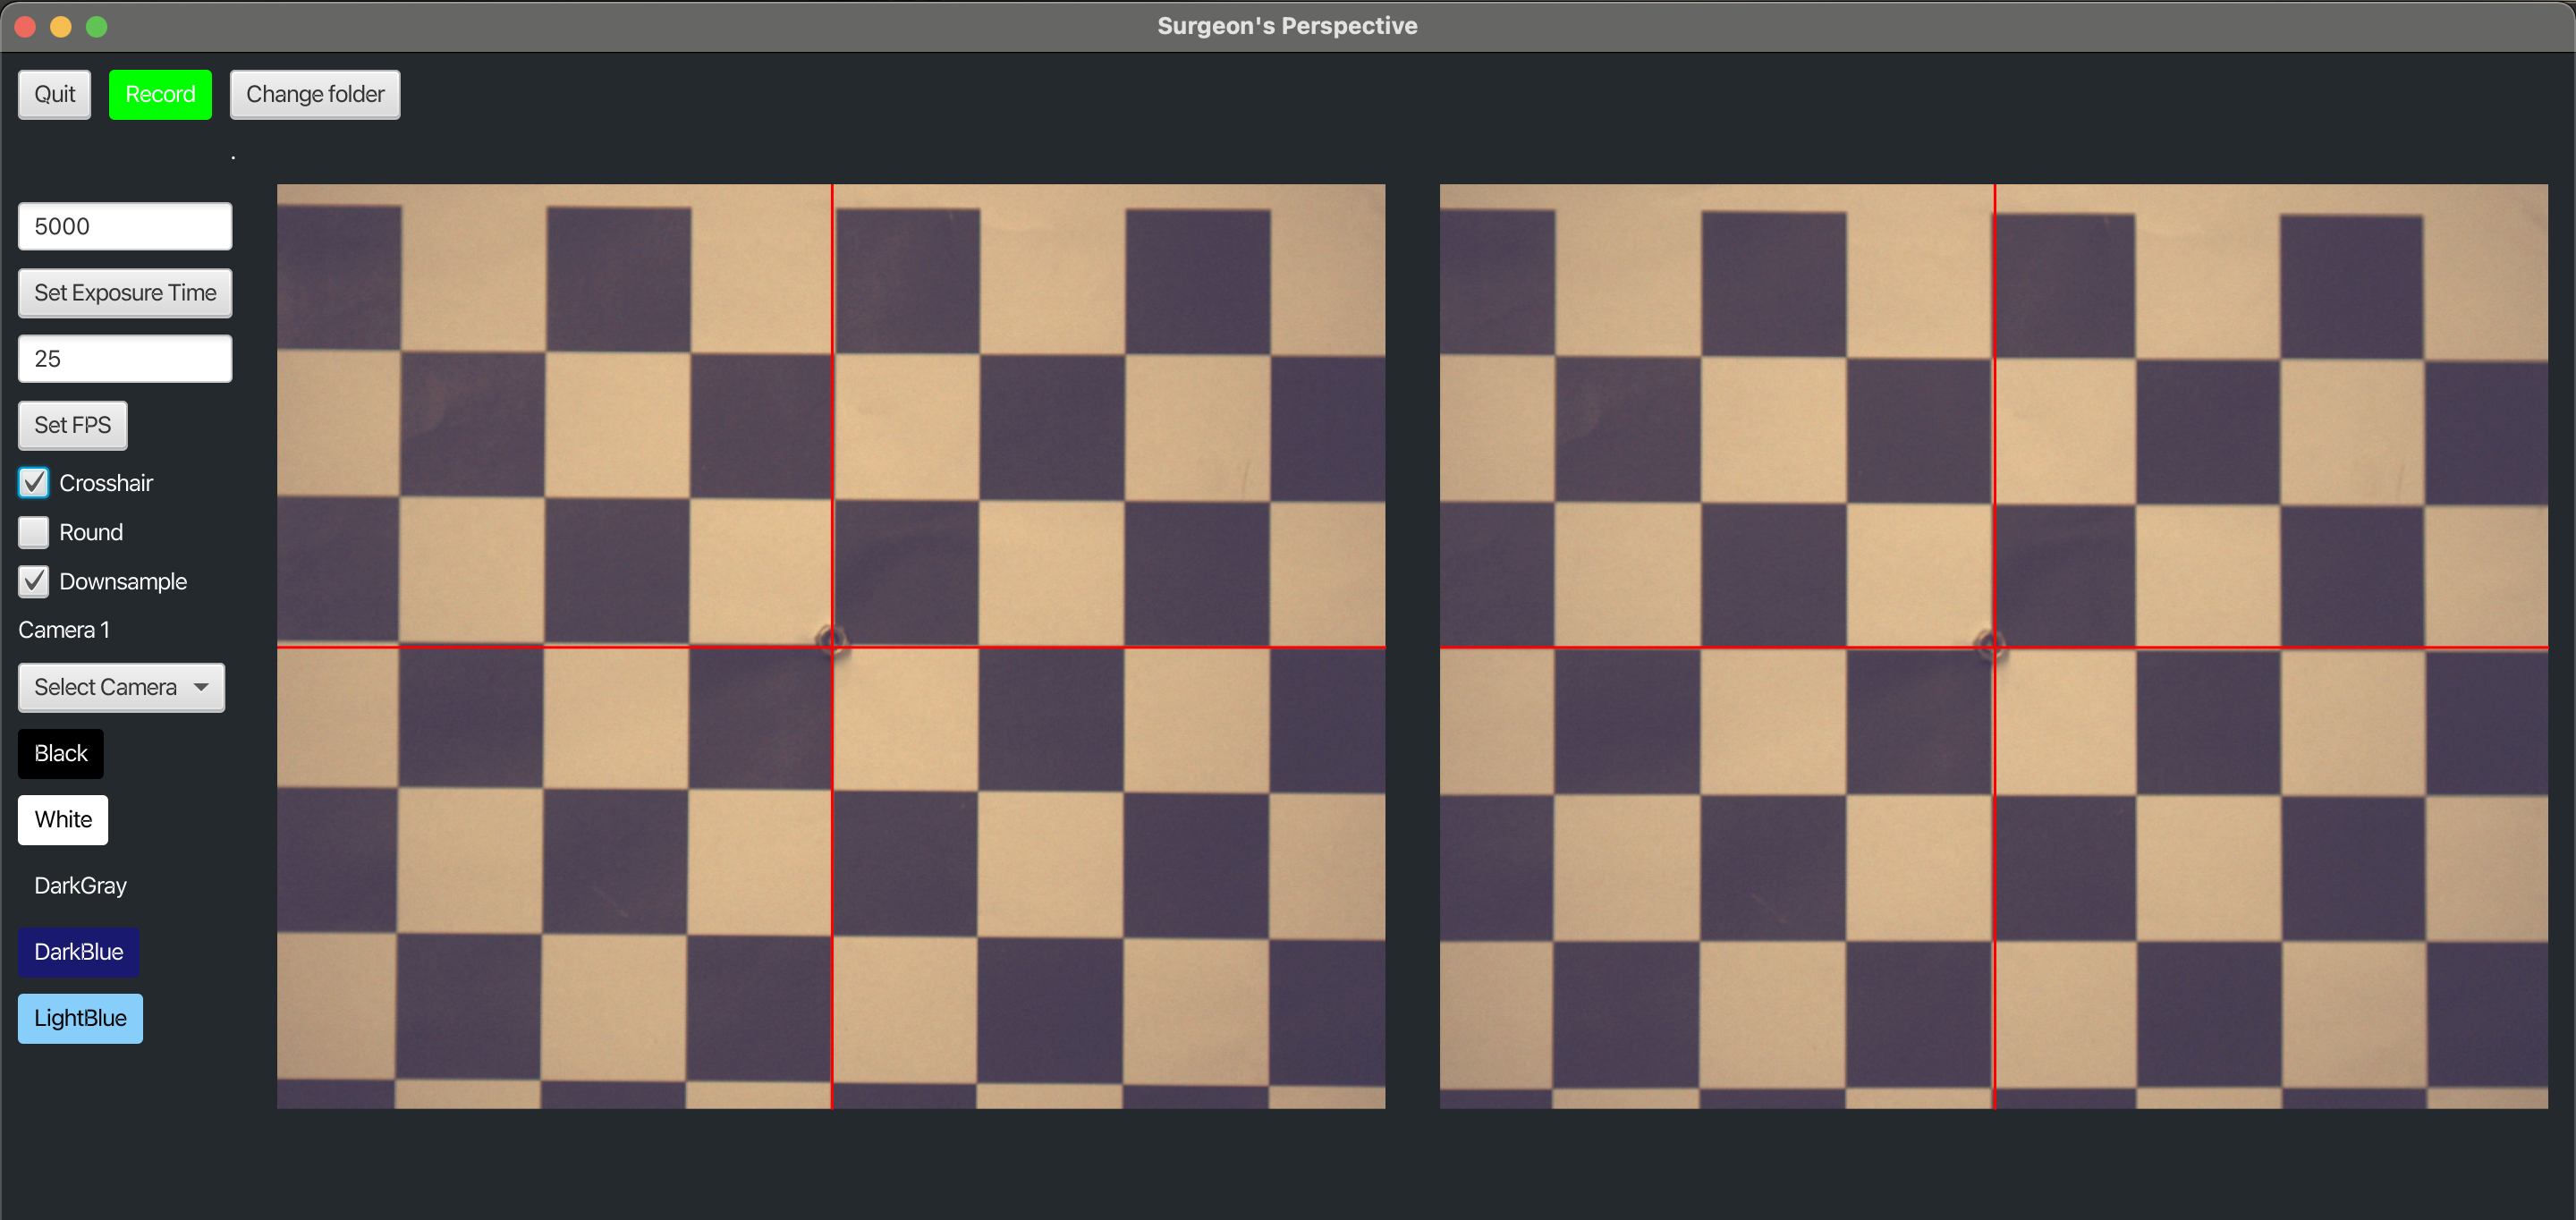
Task: Start recording with the green Record button
Action: pyautogui.click(x=160, y=94)
